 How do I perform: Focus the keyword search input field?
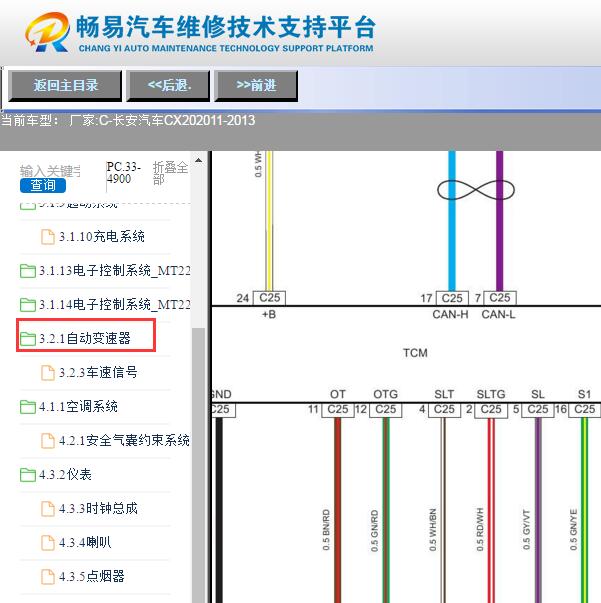click(50, 171)
